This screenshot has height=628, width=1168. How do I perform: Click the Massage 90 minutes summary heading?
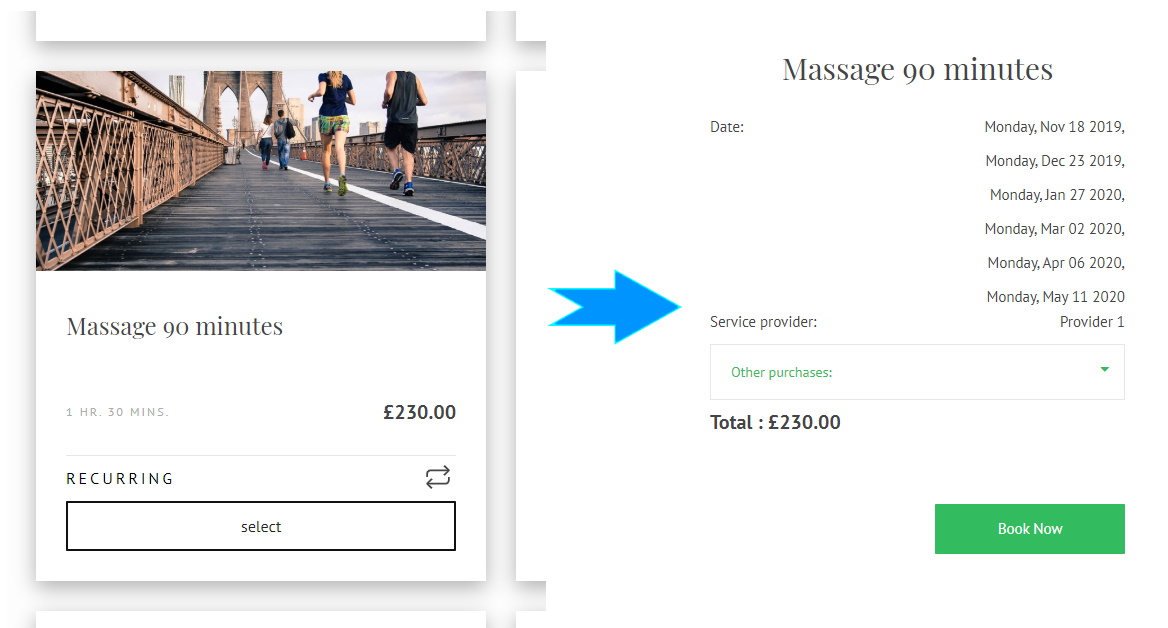917,69
